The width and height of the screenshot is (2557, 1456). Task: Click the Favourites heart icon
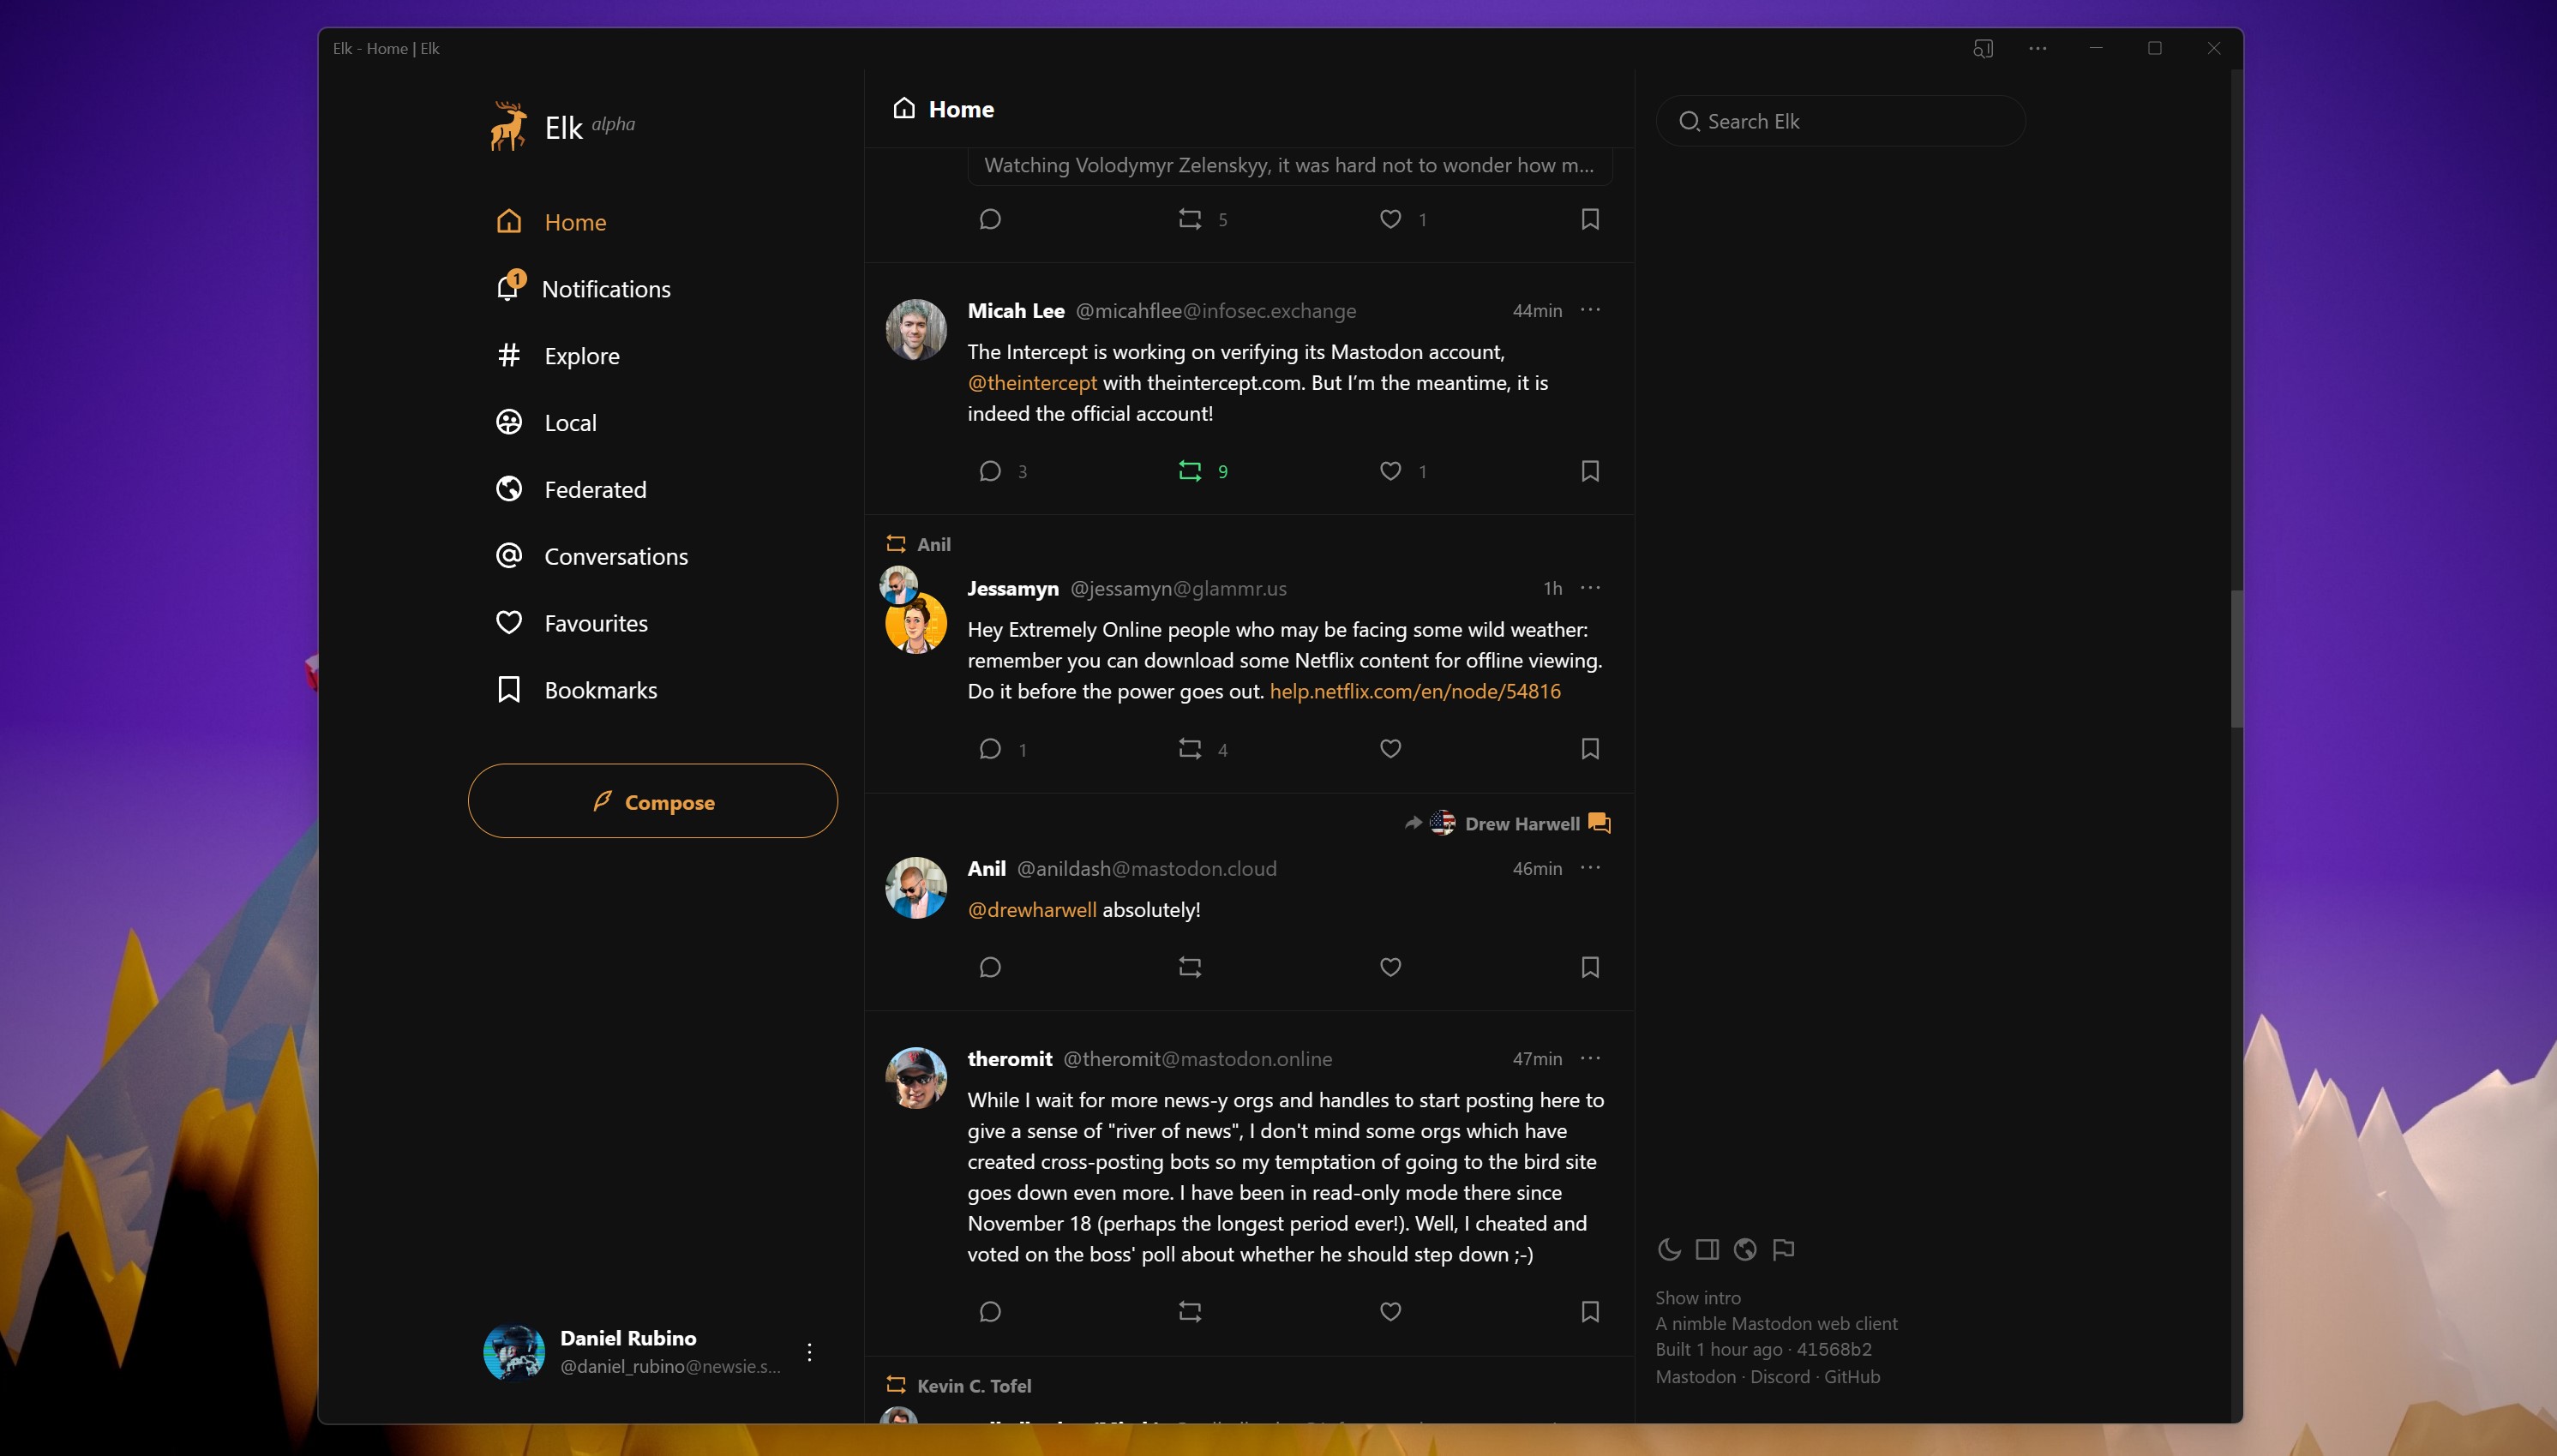click(509, 622)
